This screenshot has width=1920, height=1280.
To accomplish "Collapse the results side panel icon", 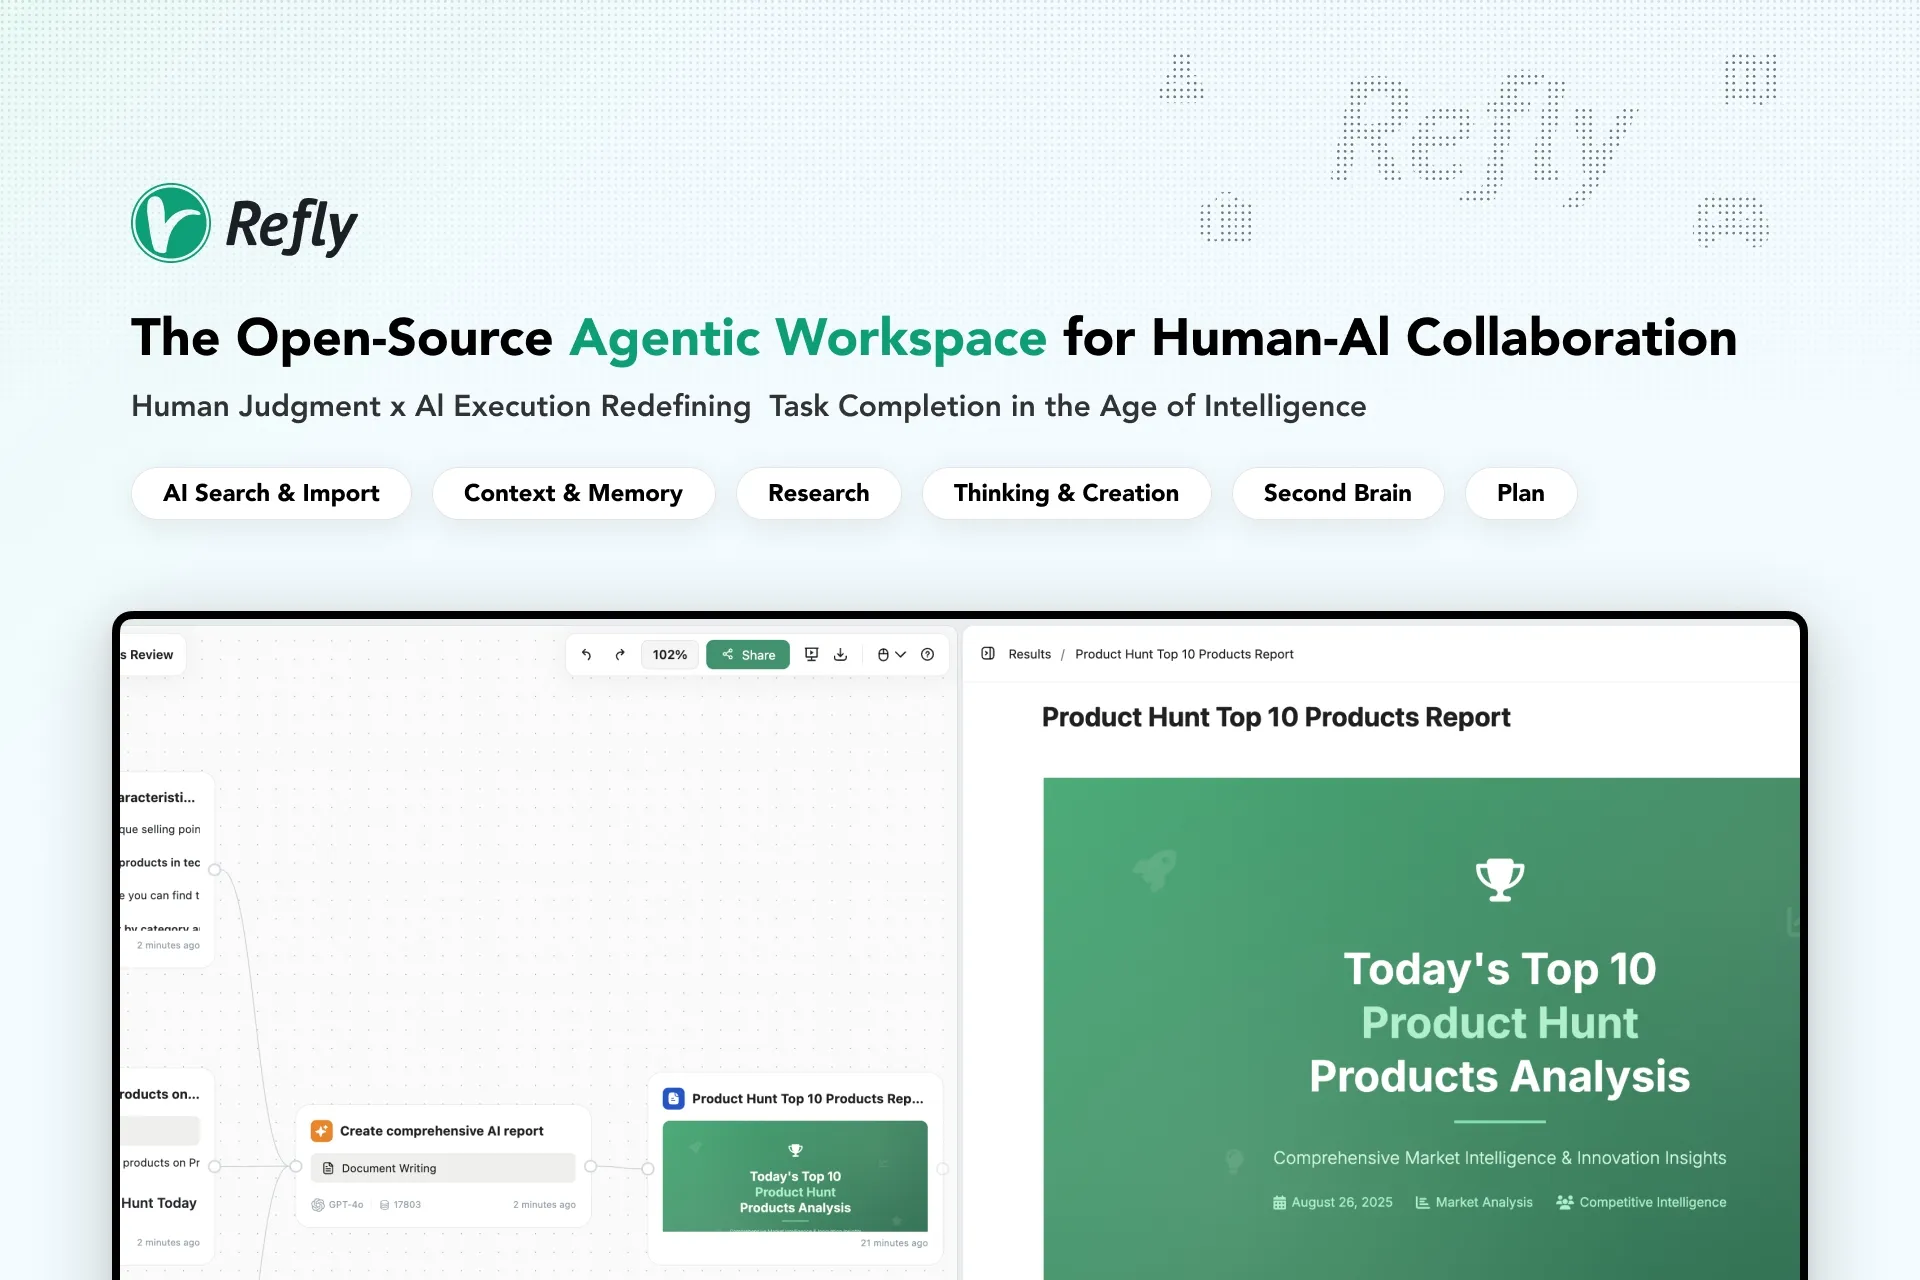I will [988, 654].
